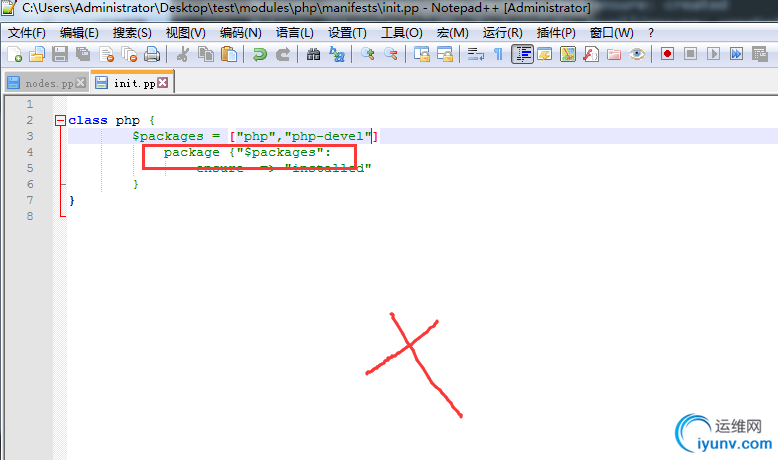Open Replace with the Replace icon

point(337,54)
